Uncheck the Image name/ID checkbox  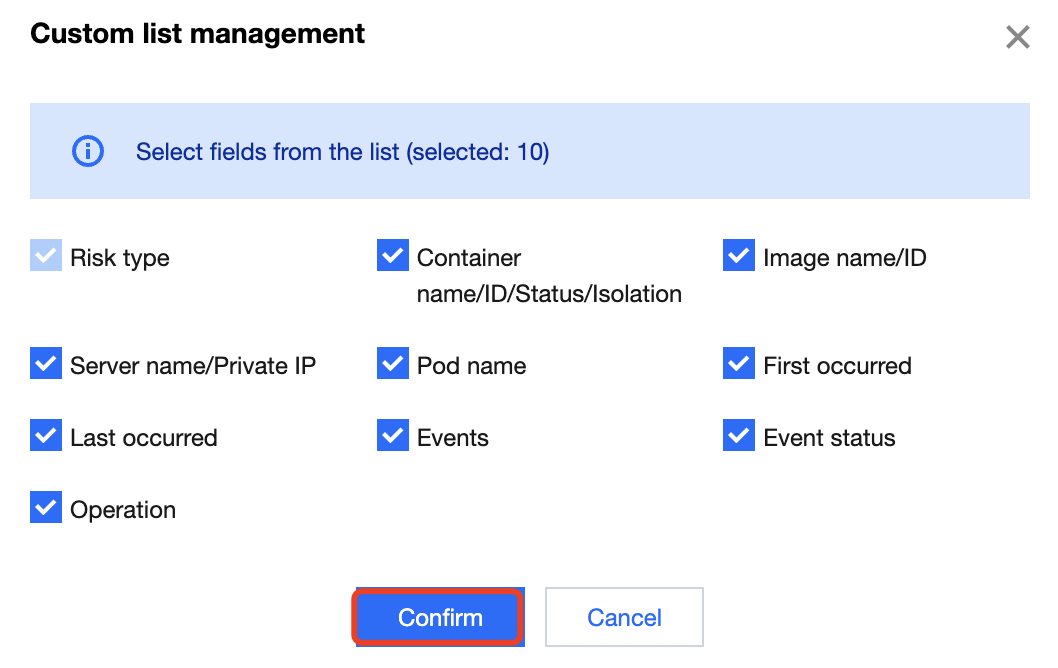coord(739,256)
